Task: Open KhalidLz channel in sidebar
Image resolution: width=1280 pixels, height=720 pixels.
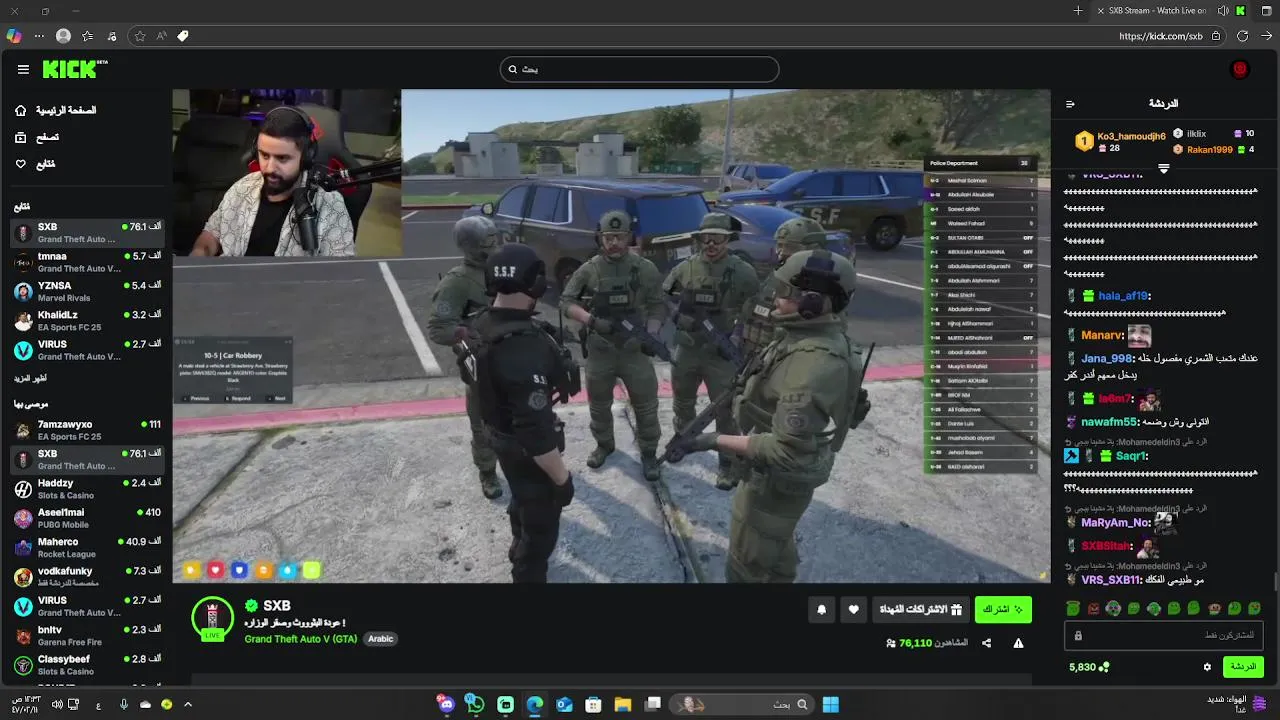Action: (87, 321)
